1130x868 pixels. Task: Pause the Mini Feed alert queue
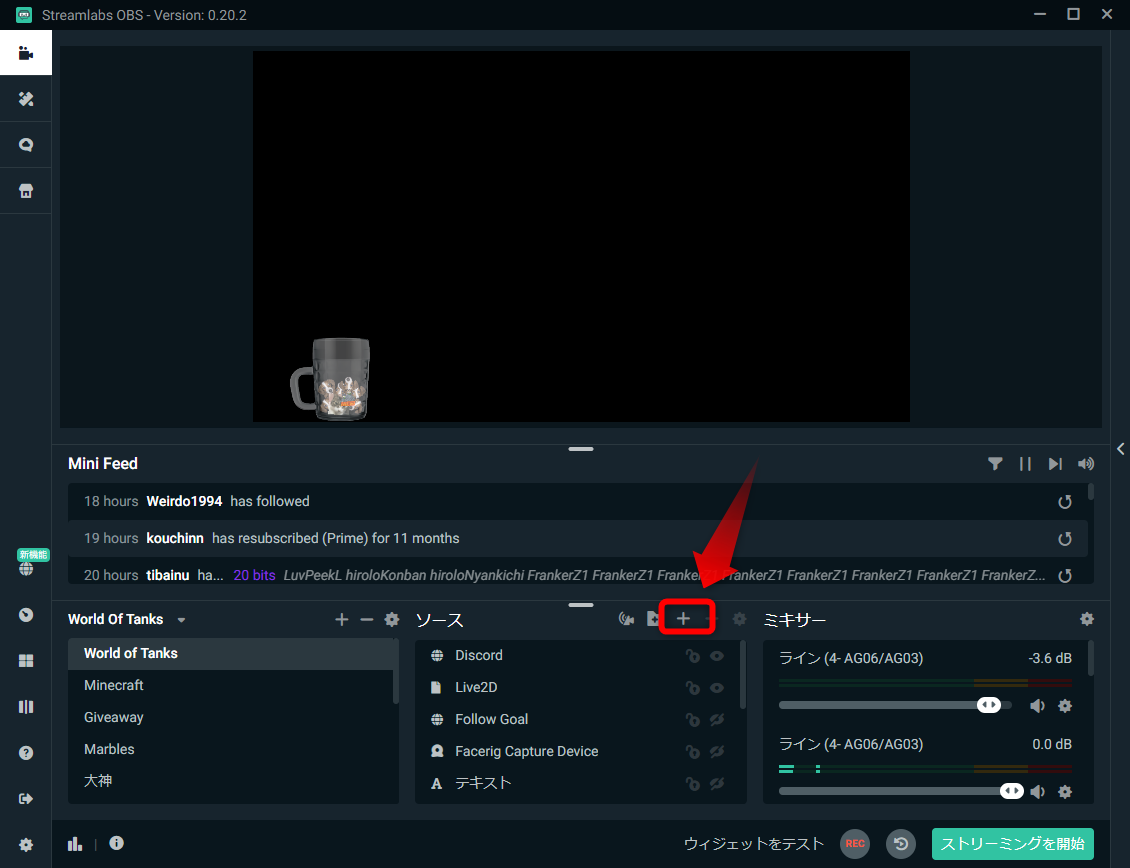1026,464
